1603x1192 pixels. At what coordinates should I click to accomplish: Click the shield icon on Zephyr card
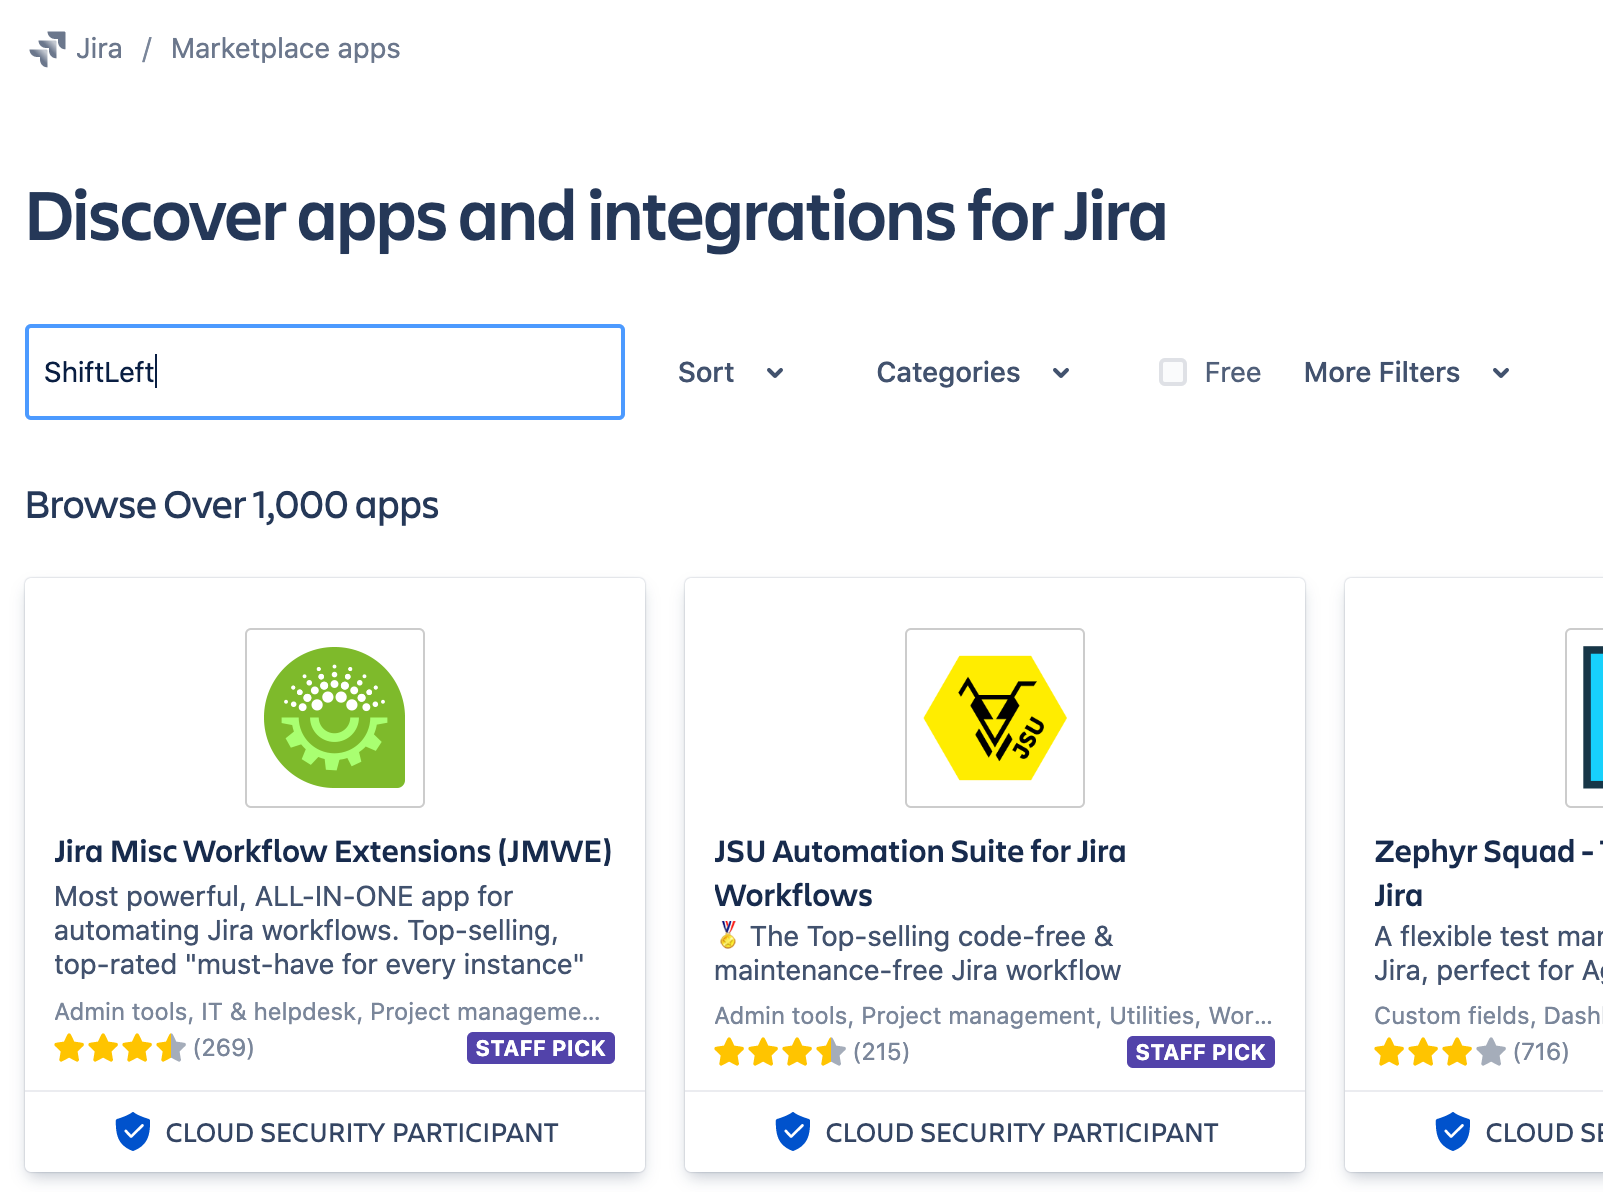tap(1453, 1132)
